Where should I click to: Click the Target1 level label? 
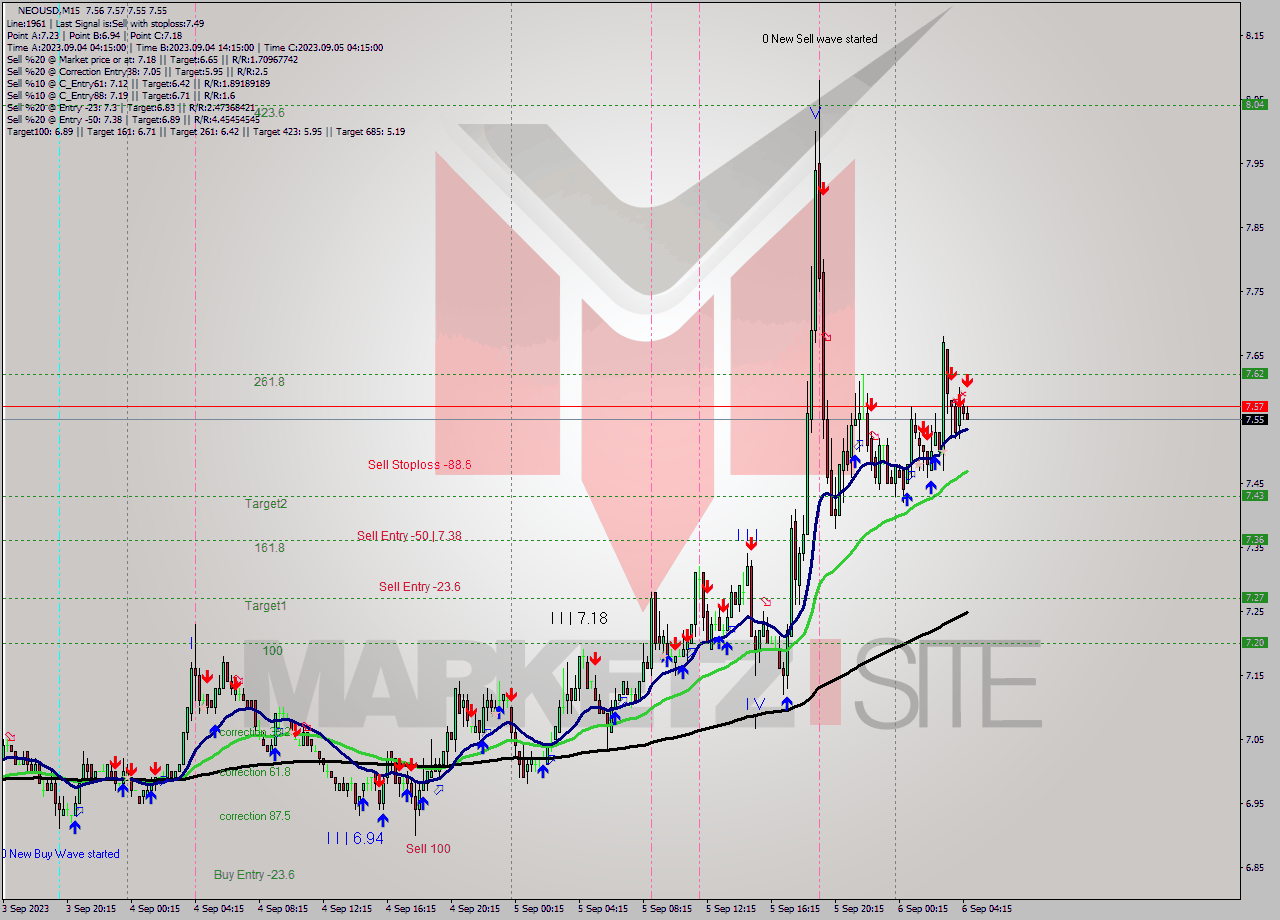click(266, 606)
